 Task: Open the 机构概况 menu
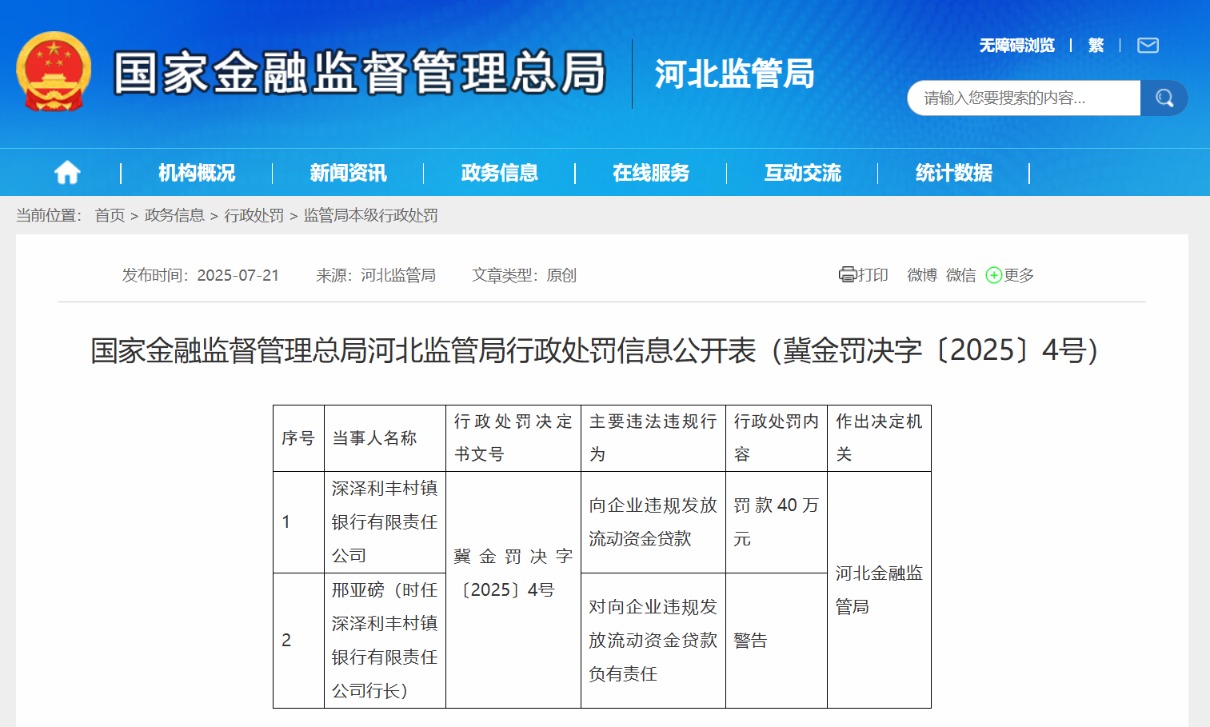coord(197,173)
